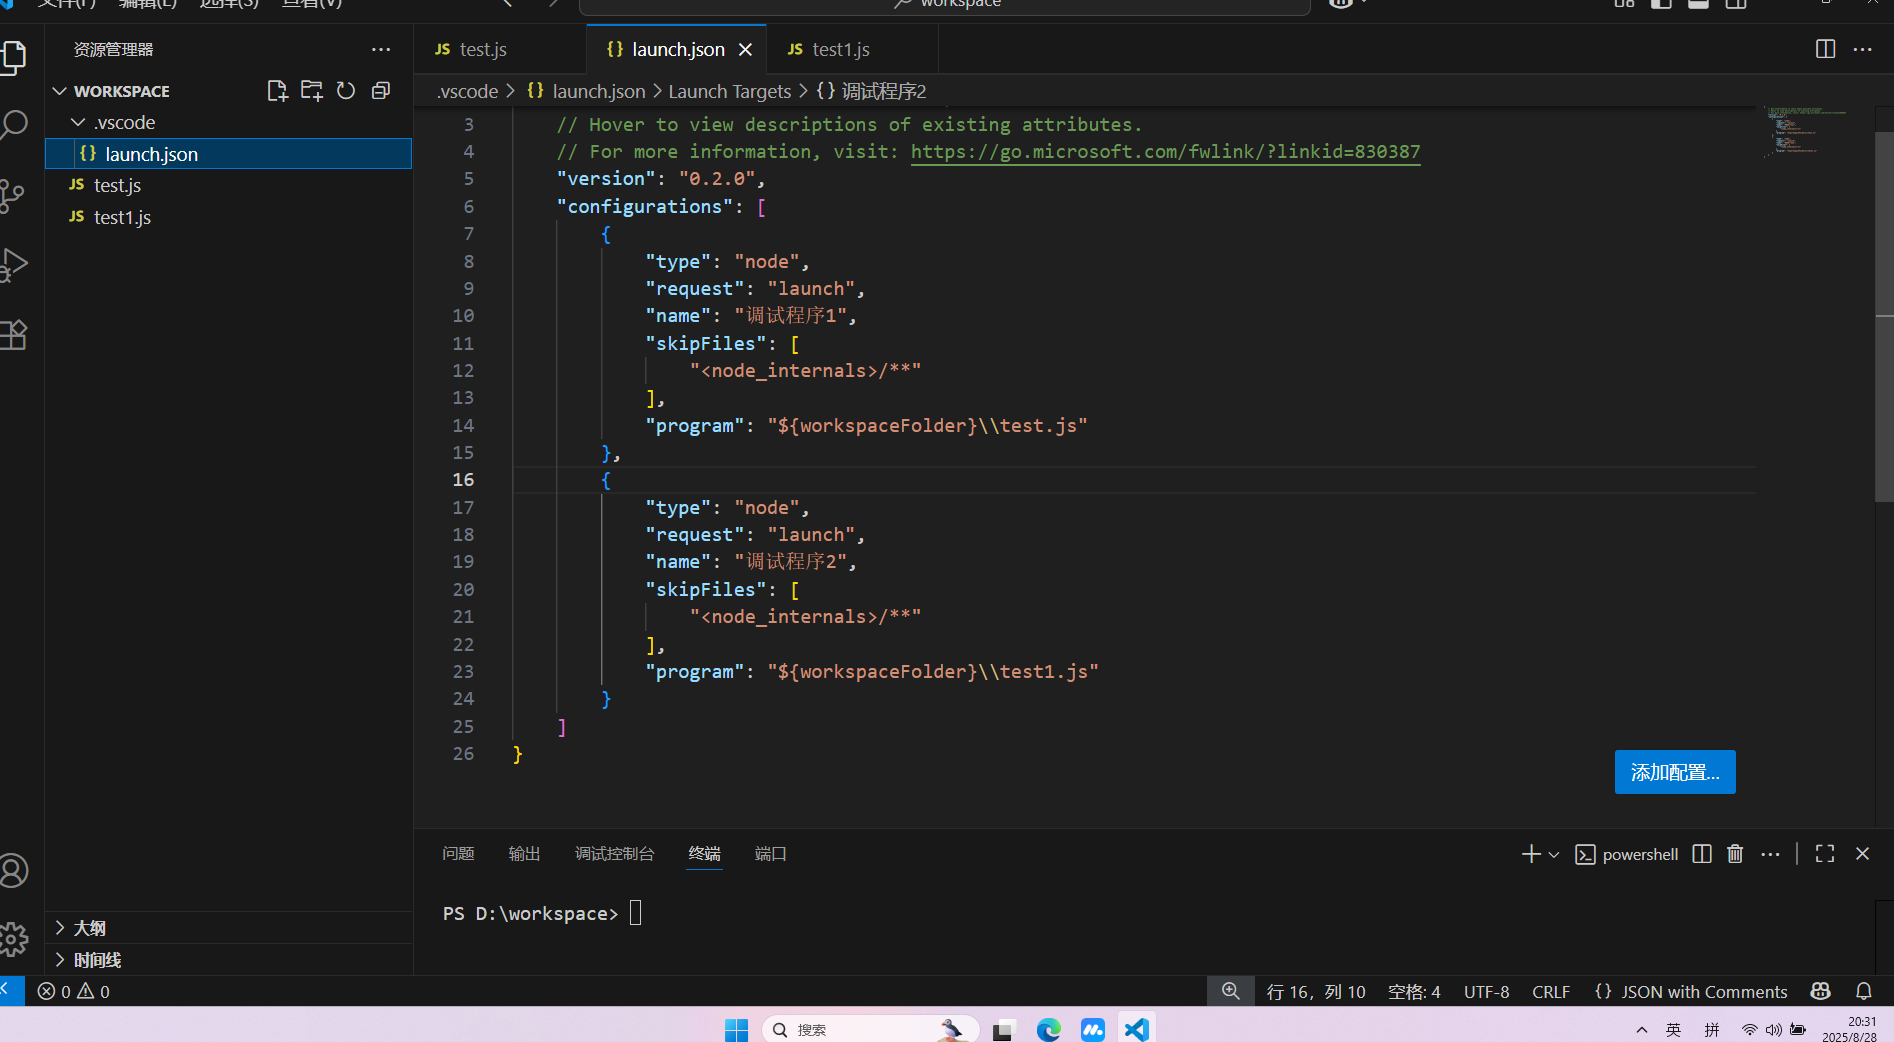Open the new terminal profile dropdown
This screenshot has width=1894, height=1042.
(1554, 854)
